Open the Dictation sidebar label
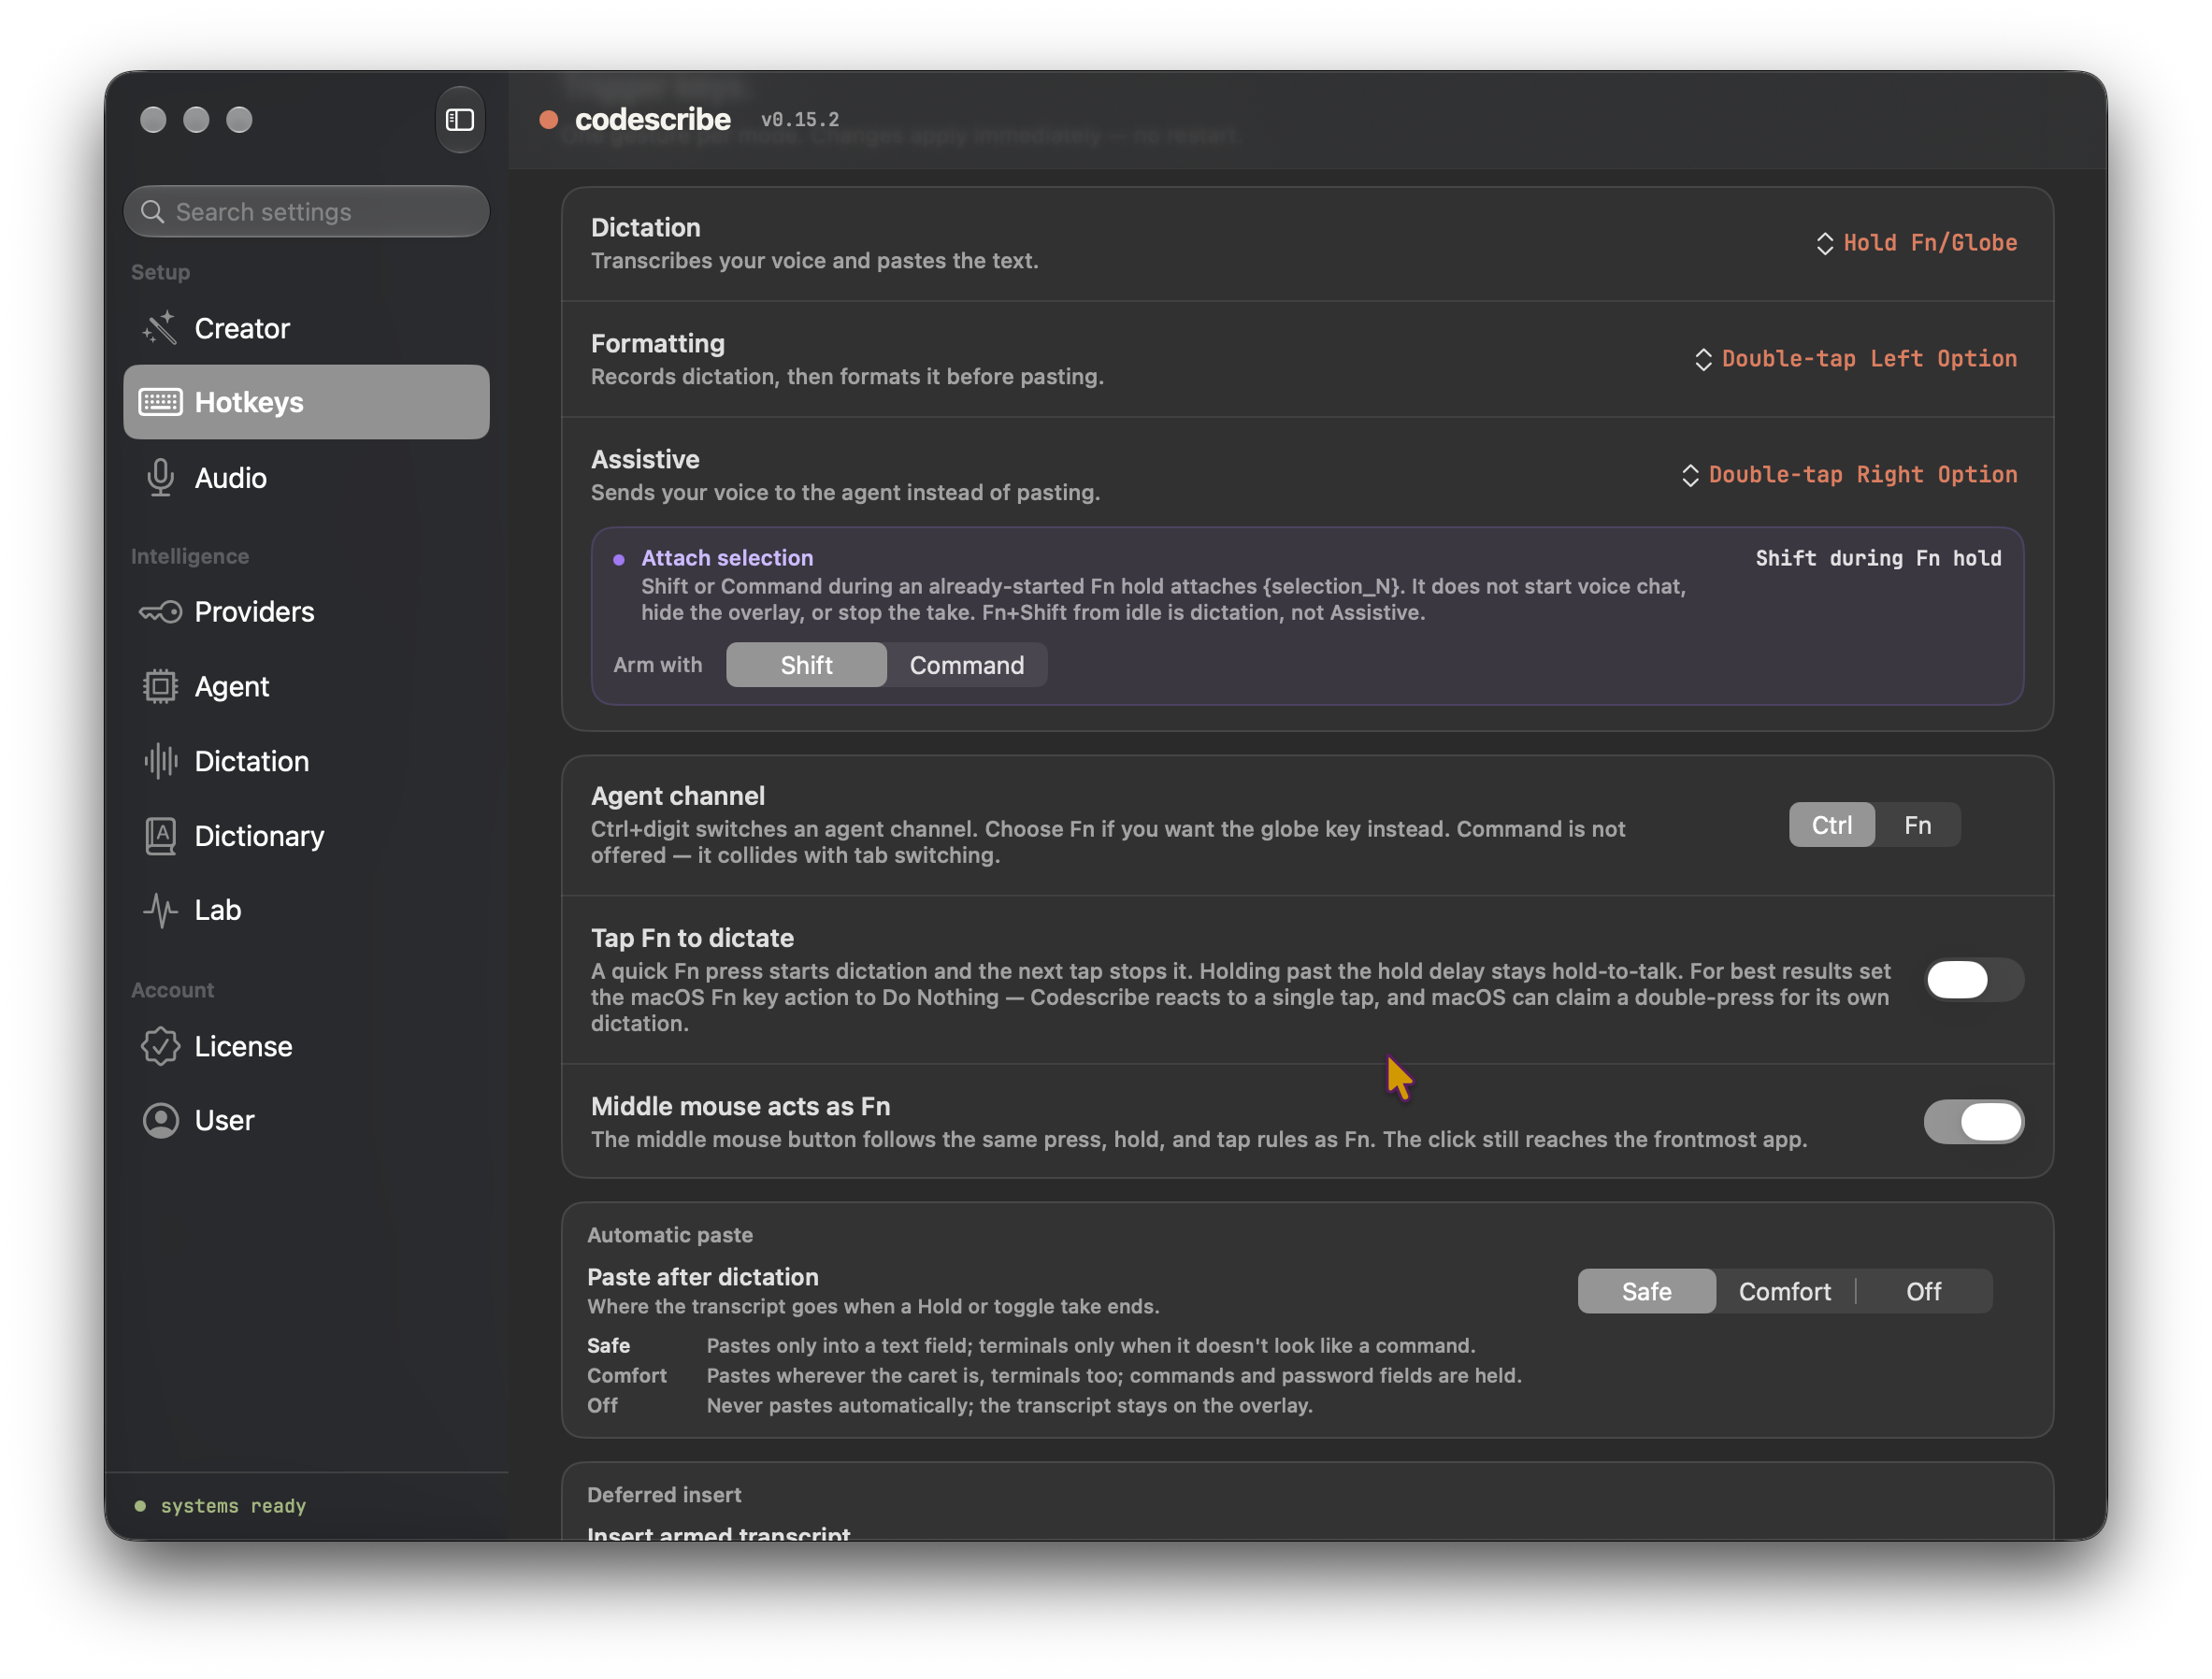The height and width of the screenshot is (1679, 2212). click(x=252, y=761)
